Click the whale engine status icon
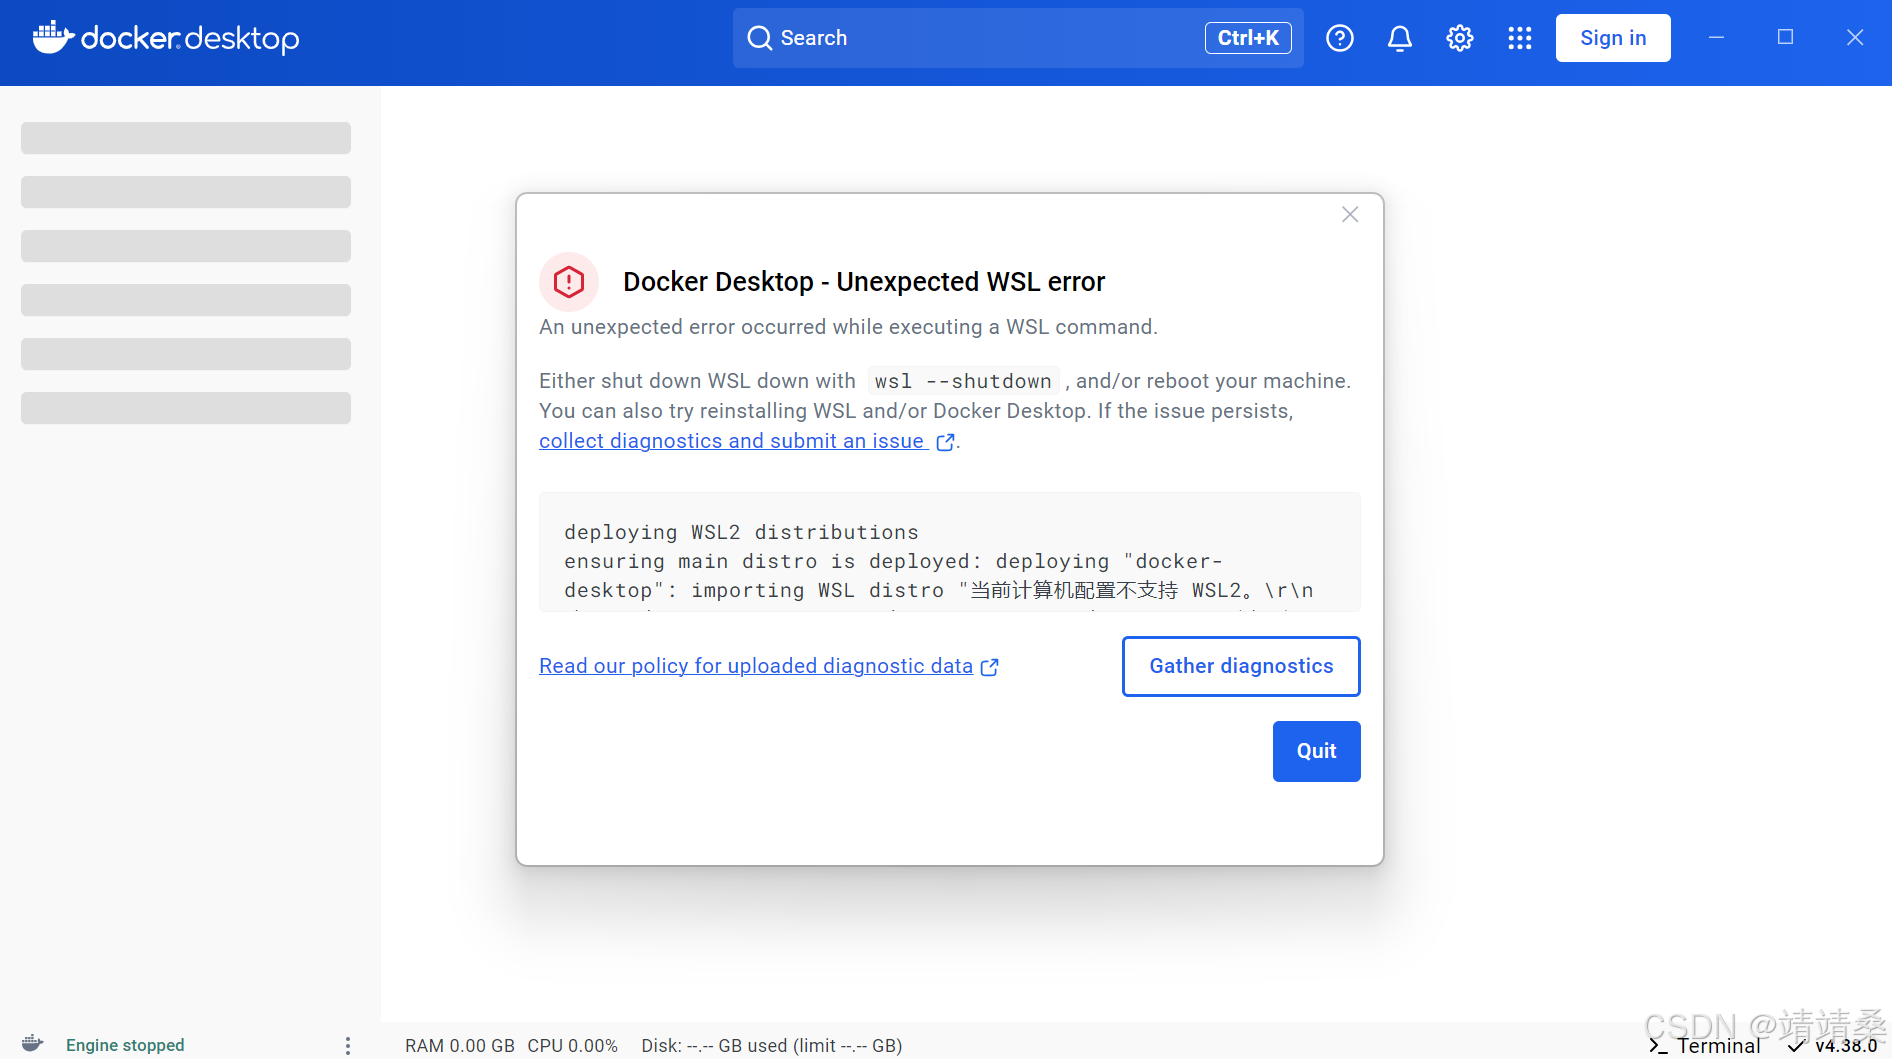 click(32, 1044)
